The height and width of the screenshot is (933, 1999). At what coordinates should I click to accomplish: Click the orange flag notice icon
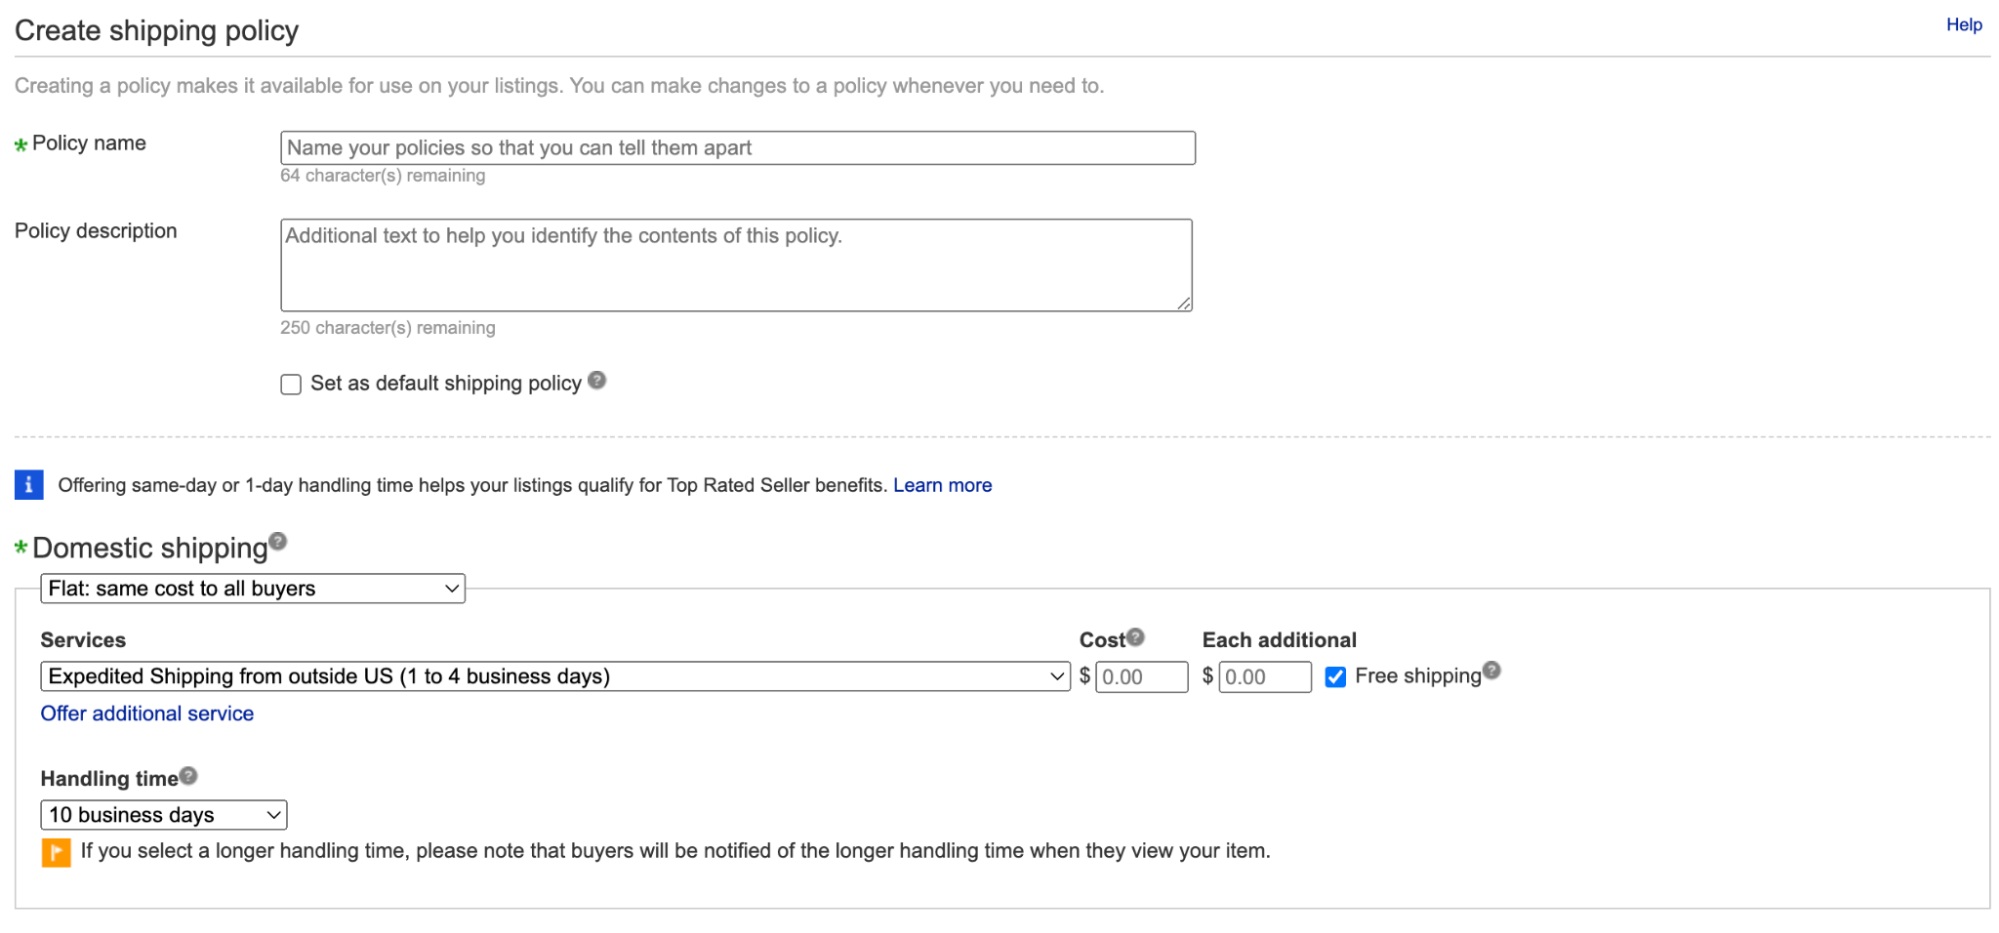[x=56, y=852]
